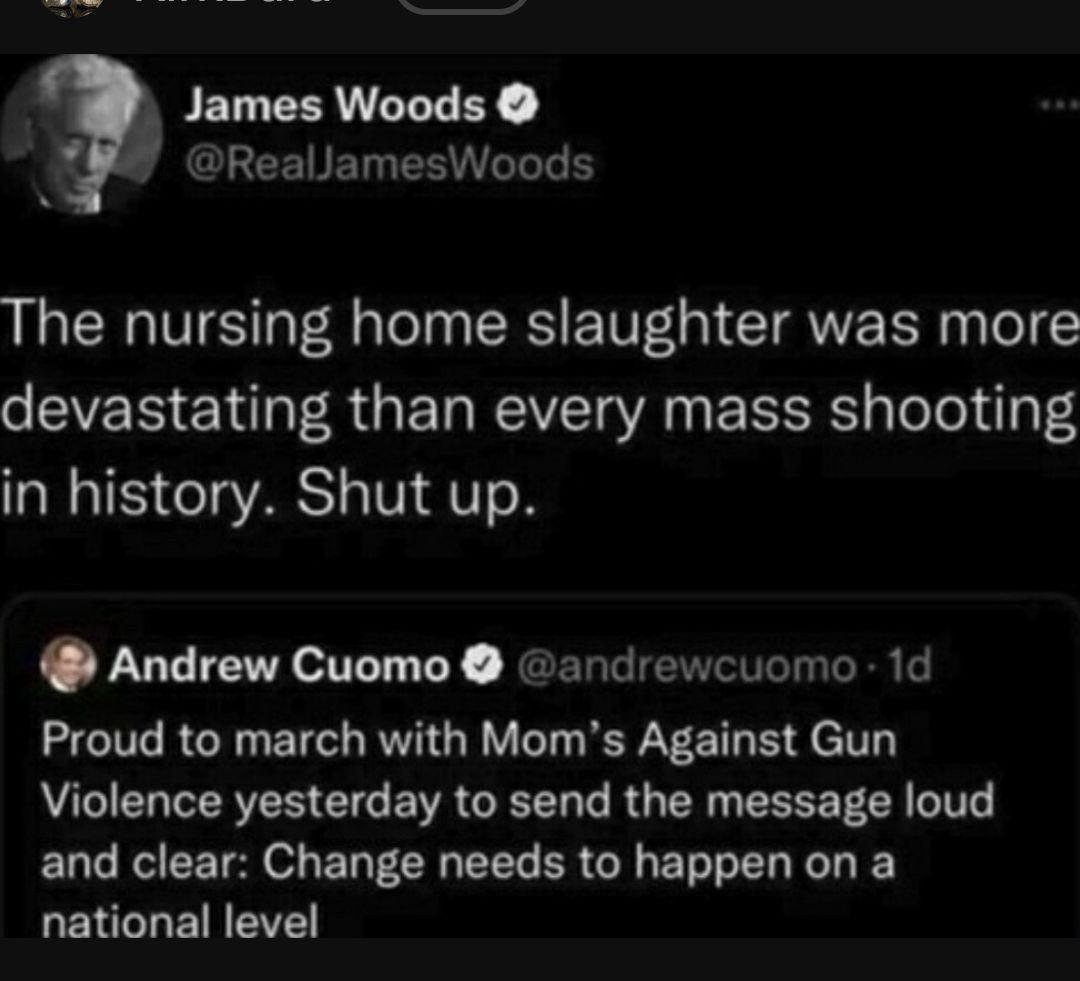Click Andrew Cuomo's verified badge icon
The image size is (1080, 981).
(x=482, y=665)
